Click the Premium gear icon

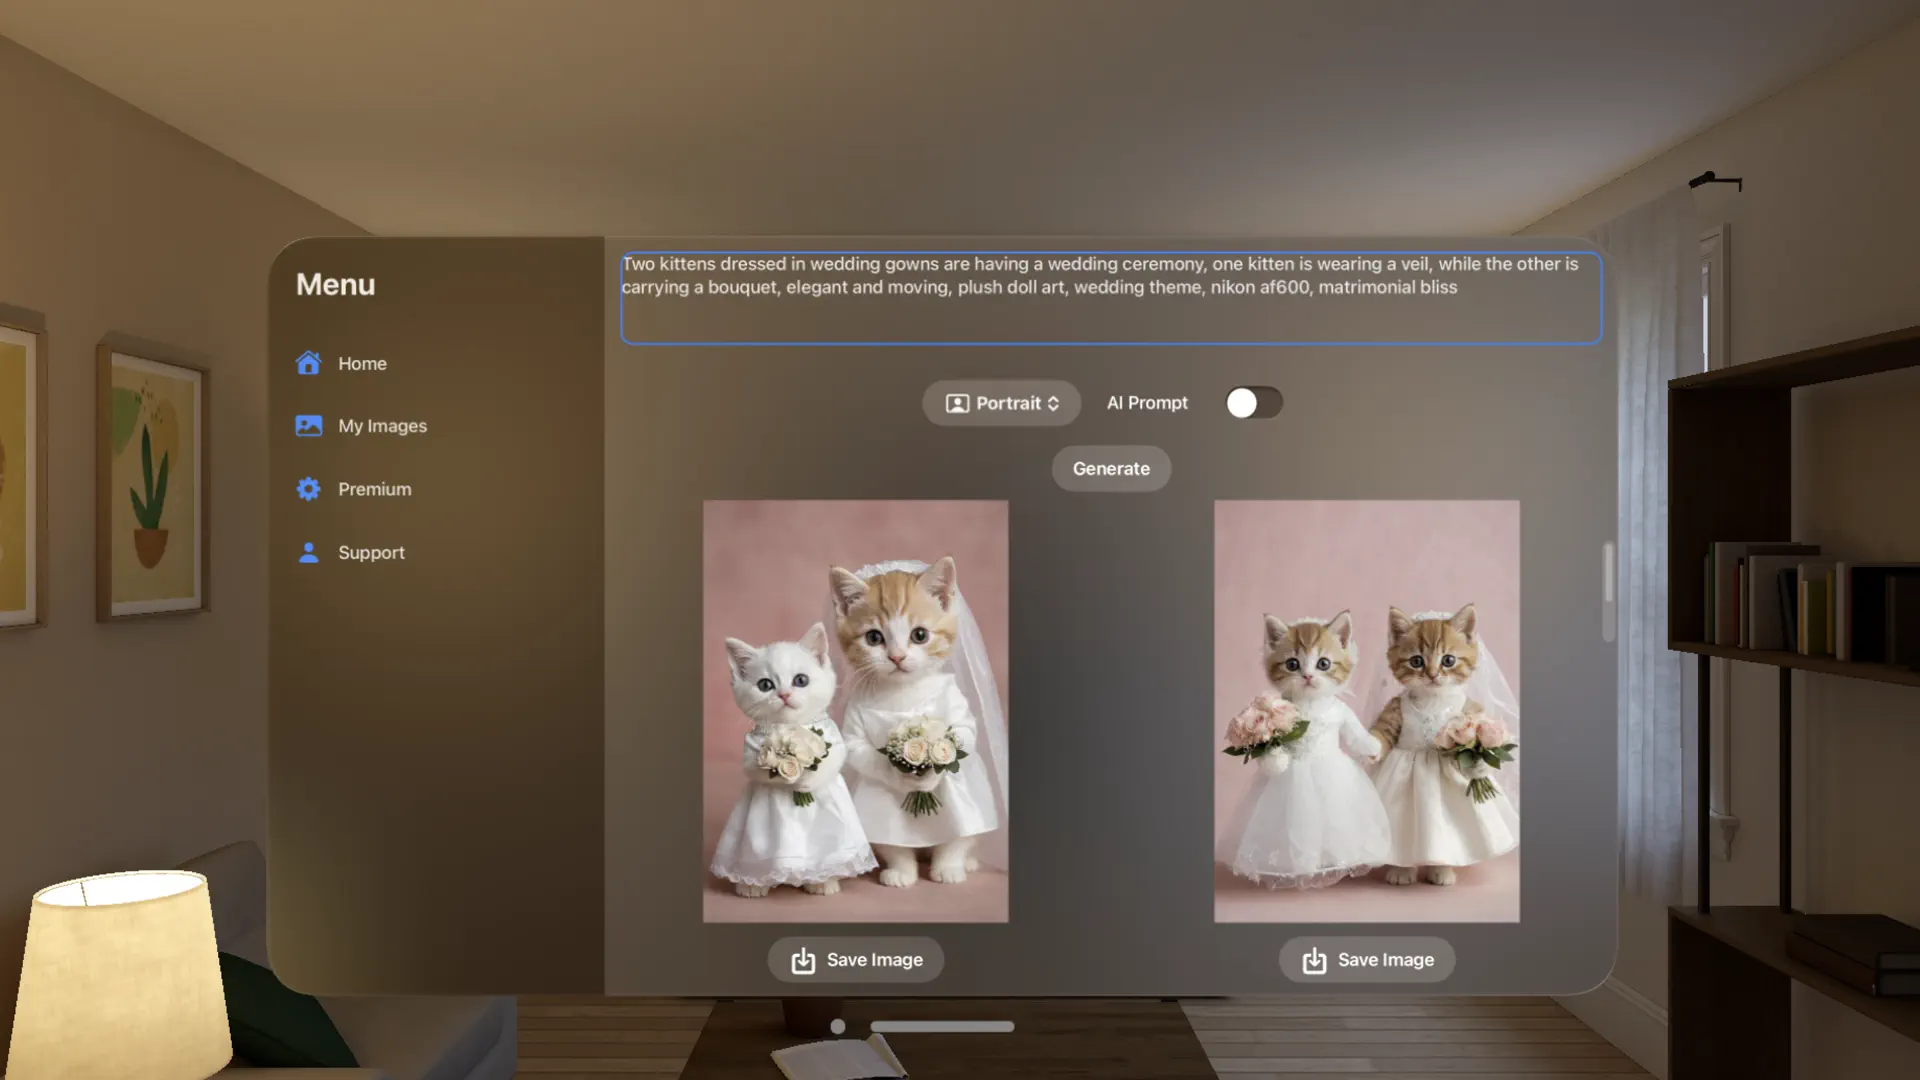(x=309, y=488)
